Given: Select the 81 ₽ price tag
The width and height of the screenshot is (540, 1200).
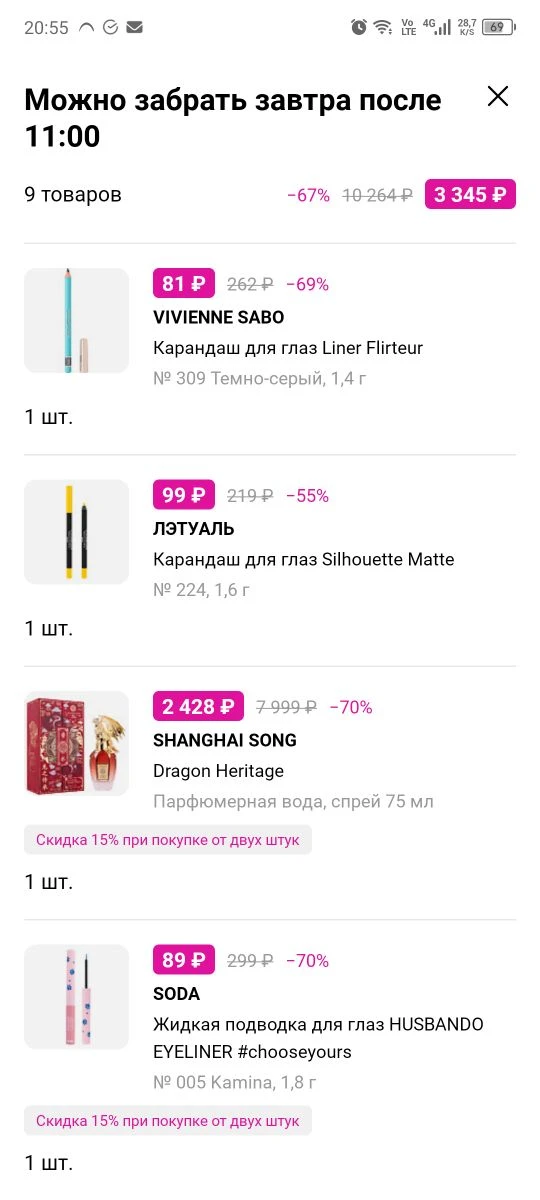Looking at the screenshot, I should coord(184,284).
